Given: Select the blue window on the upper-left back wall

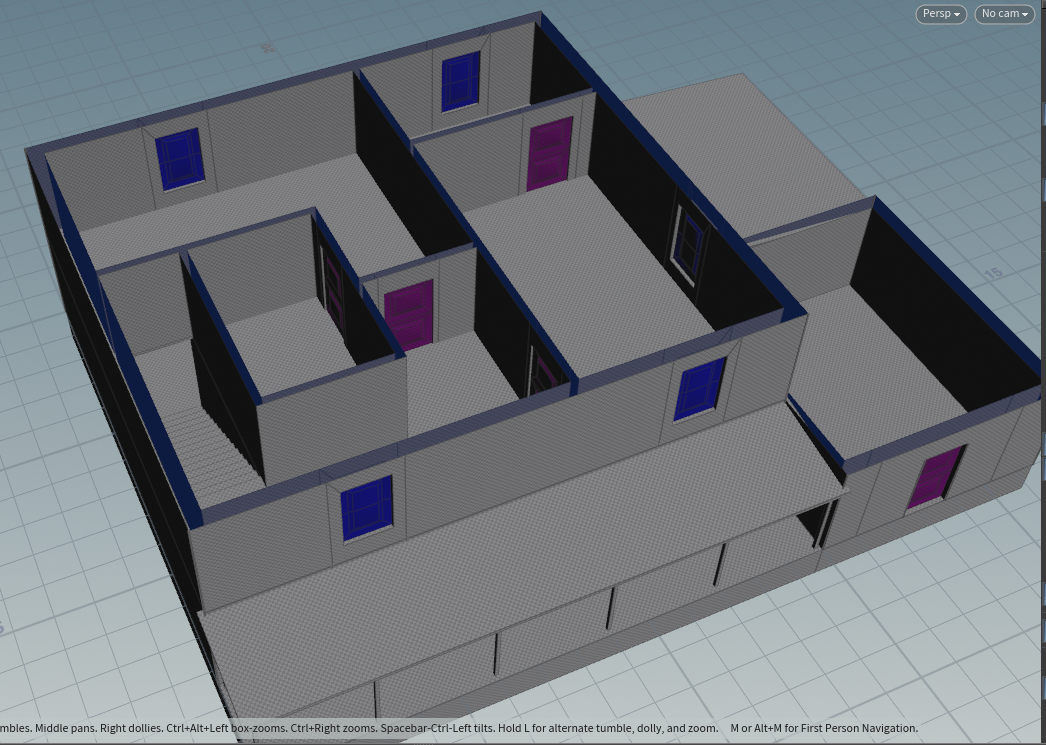Looking at the screenshot, I should pyautogui.click(x=180, y=158).
